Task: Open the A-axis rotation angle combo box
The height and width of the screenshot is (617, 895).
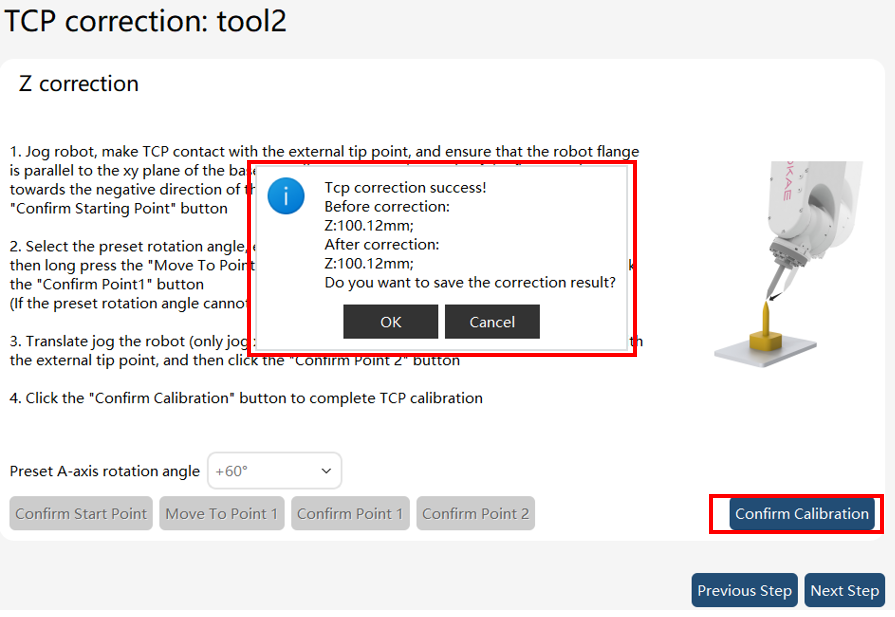Action: click(275, 471)
